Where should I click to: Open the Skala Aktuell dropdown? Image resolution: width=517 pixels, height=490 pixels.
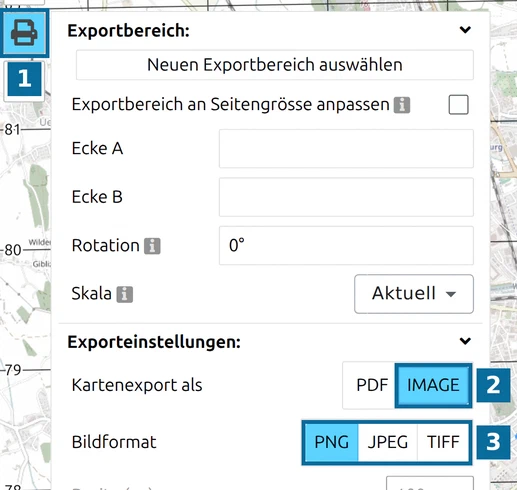(x=414, y=294)
